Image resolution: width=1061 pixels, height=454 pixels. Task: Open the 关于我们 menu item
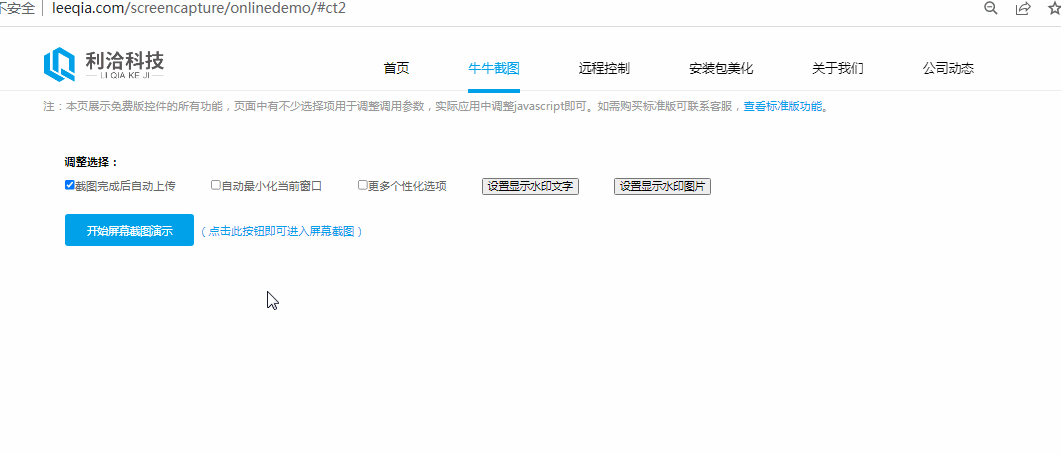click(838, 69)
